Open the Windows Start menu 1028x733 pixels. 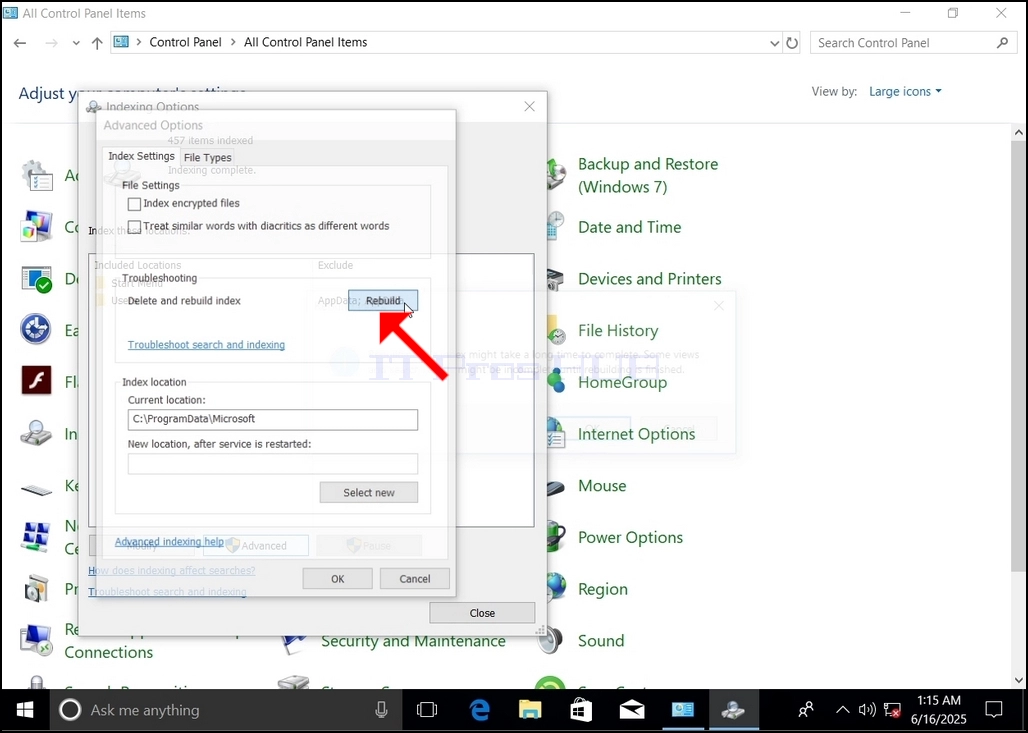(25, 710)
